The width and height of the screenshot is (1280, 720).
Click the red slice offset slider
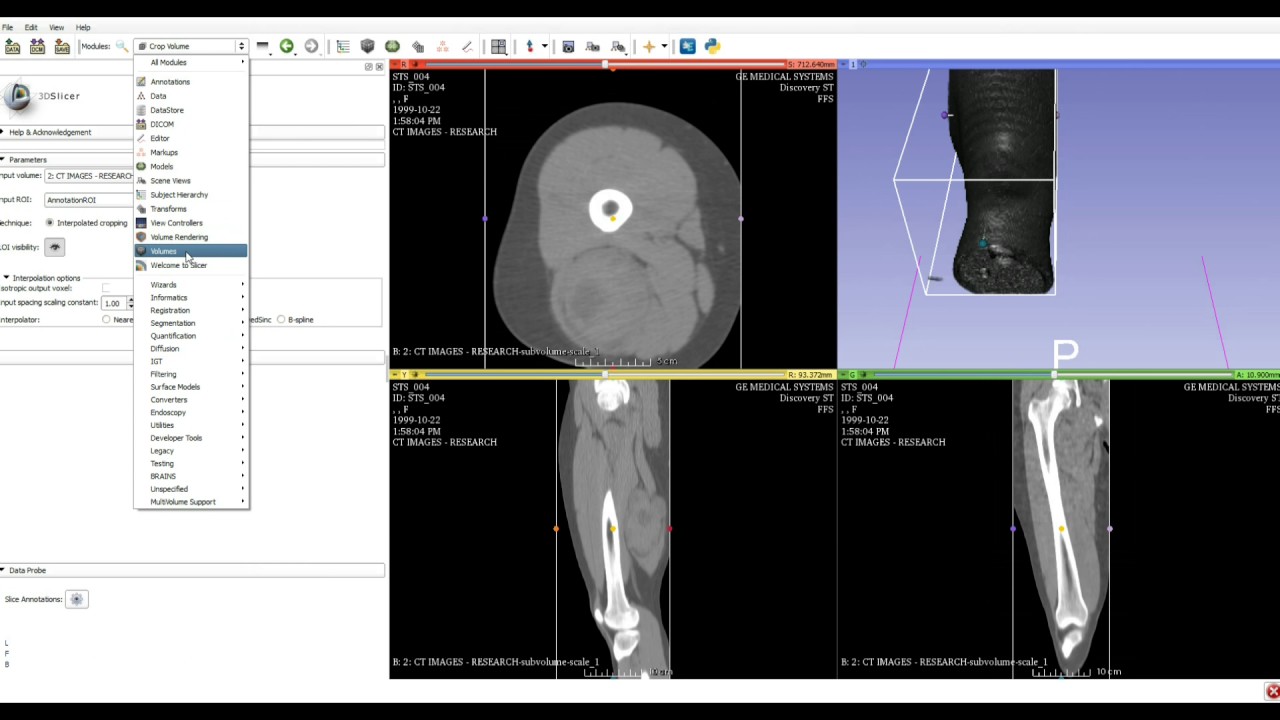pos(606,65)
